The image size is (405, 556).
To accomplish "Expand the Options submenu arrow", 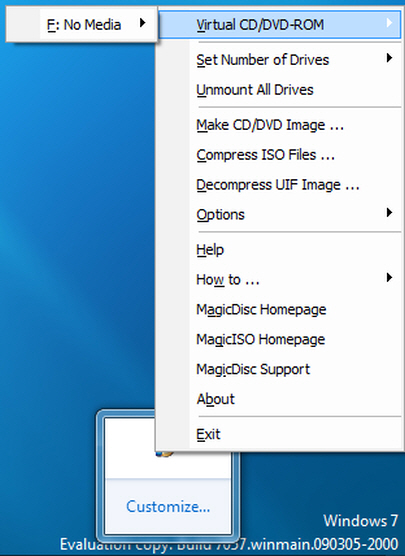I will [x=389, y=212].
